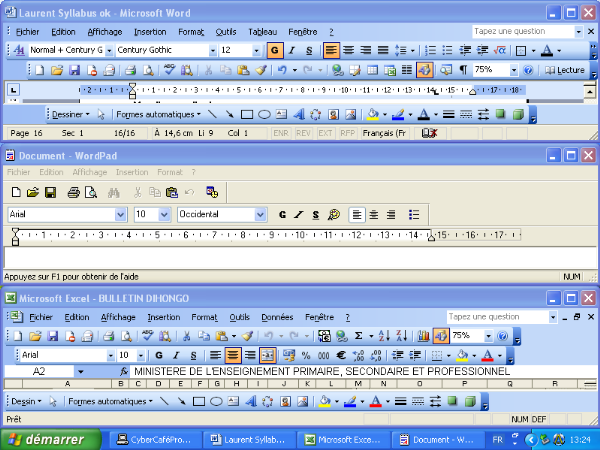Screen dimensions: 600x450
Task: Click the Percent style button in Excel
Action: tap(306, 355)
